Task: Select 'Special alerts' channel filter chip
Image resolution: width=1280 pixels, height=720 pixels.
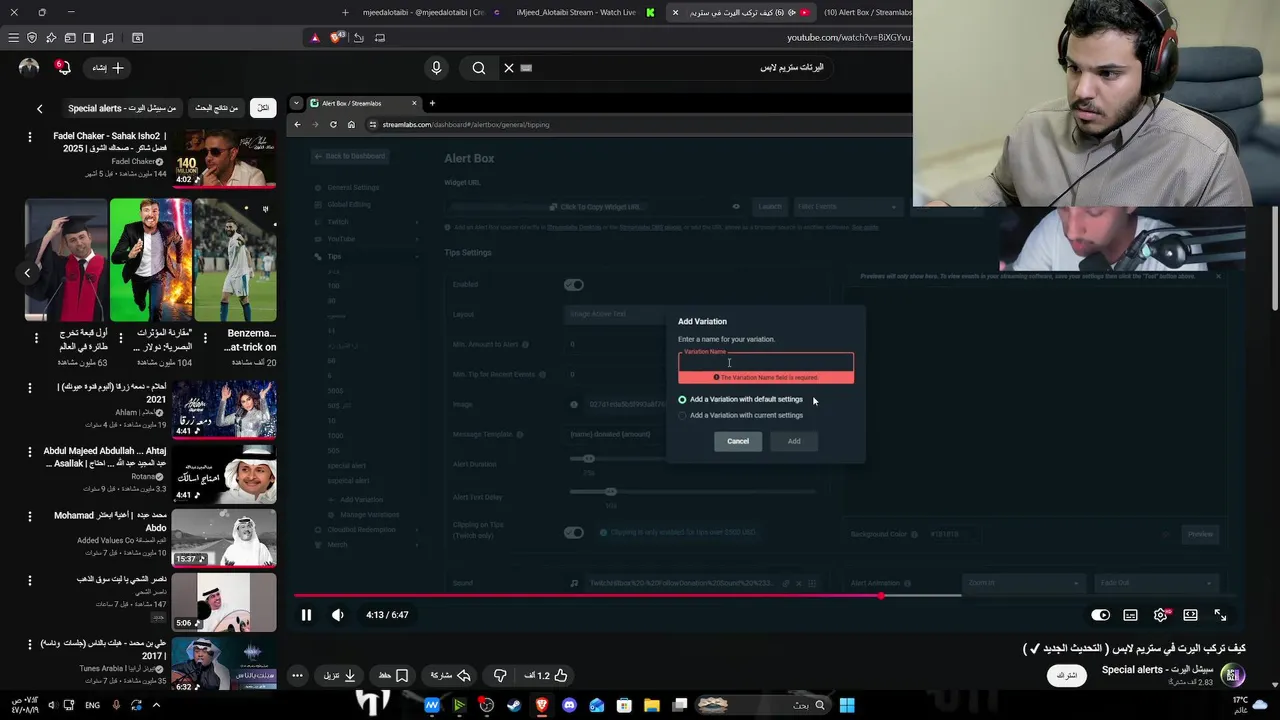Action: click(x=122, y=108)
